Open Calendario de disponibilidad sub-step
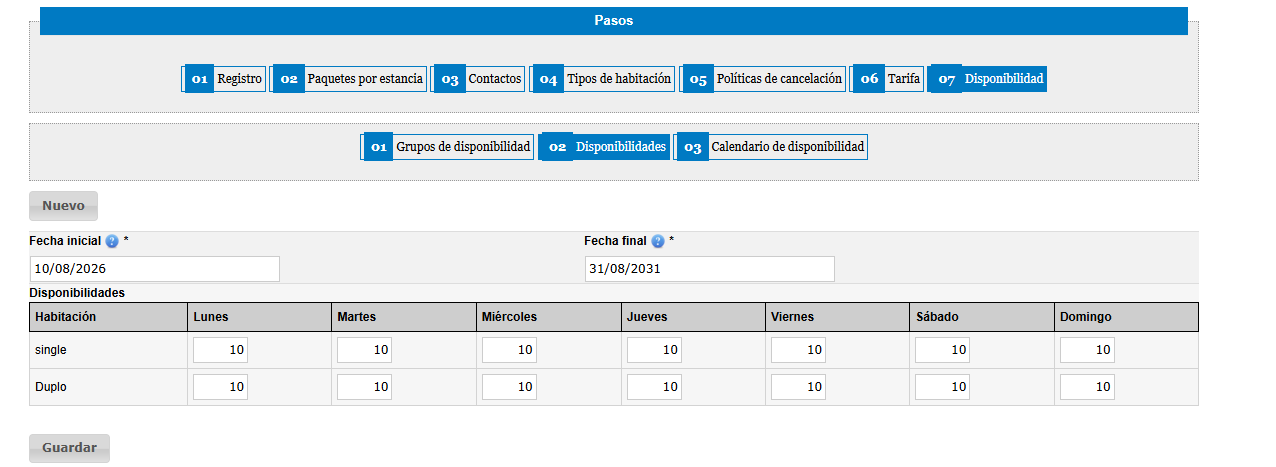The image size is (1276, 467). [771, 147]
